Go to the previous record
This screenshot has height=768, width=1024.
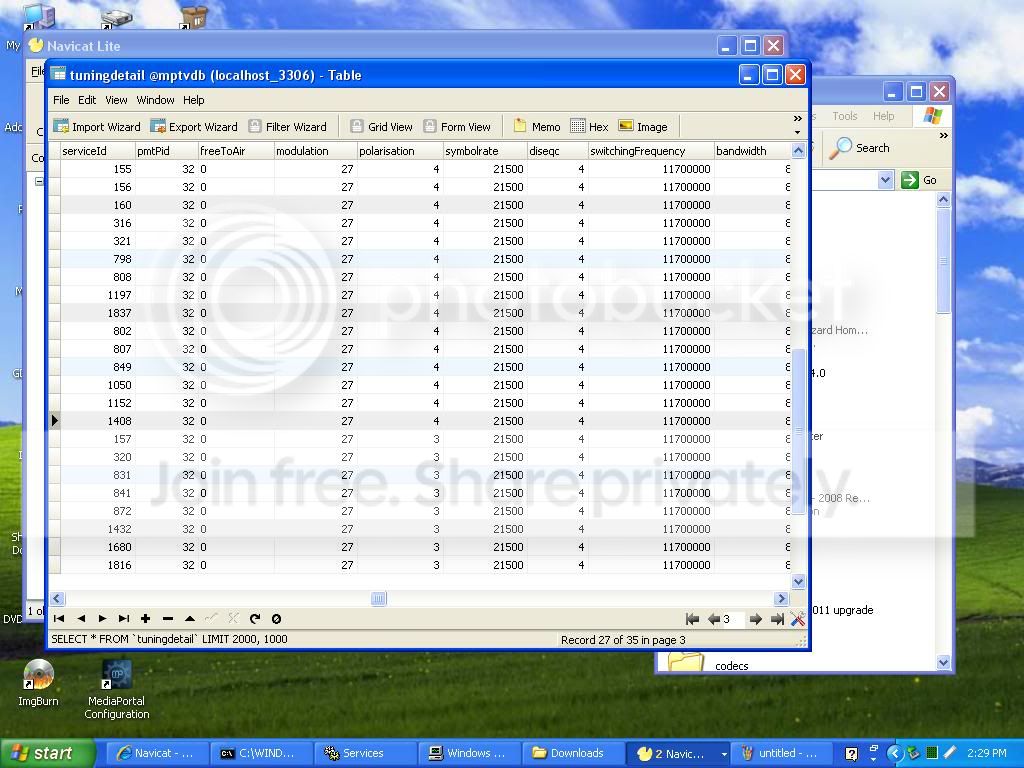[81, 618]
